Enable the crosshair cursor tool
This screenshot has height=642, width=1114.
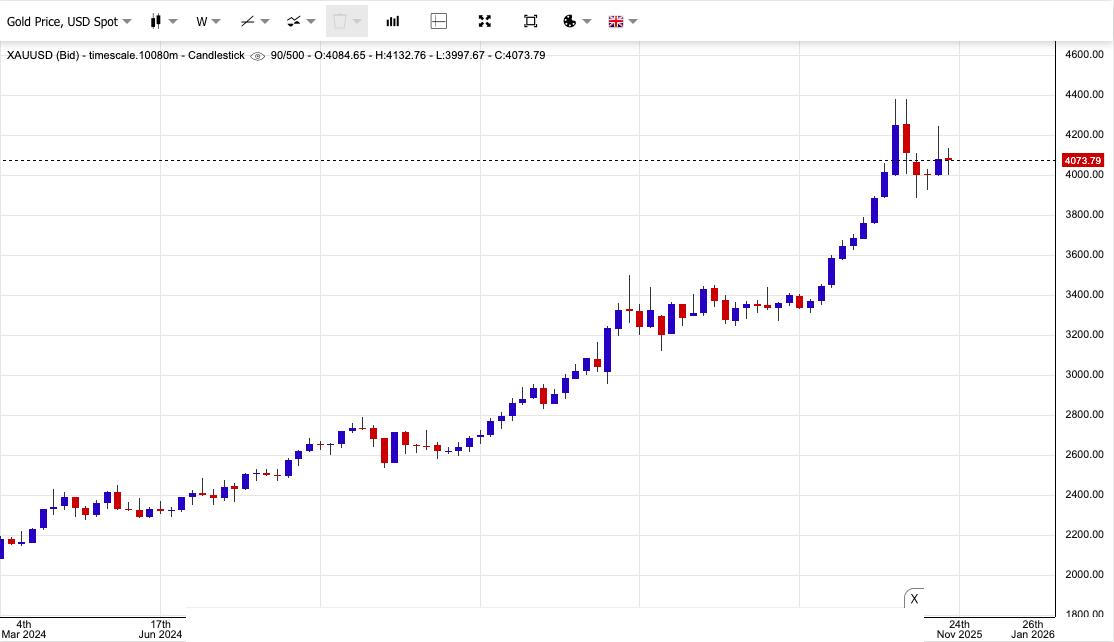coord(438,21)
